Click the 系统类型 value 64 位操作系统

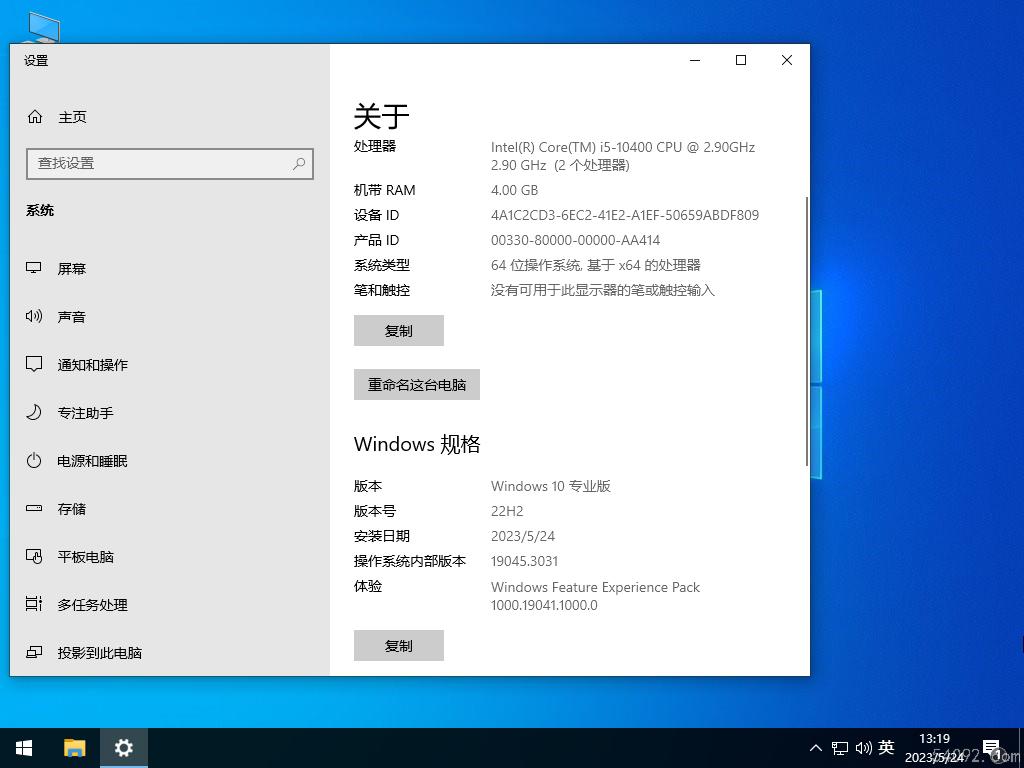[595, 265]
